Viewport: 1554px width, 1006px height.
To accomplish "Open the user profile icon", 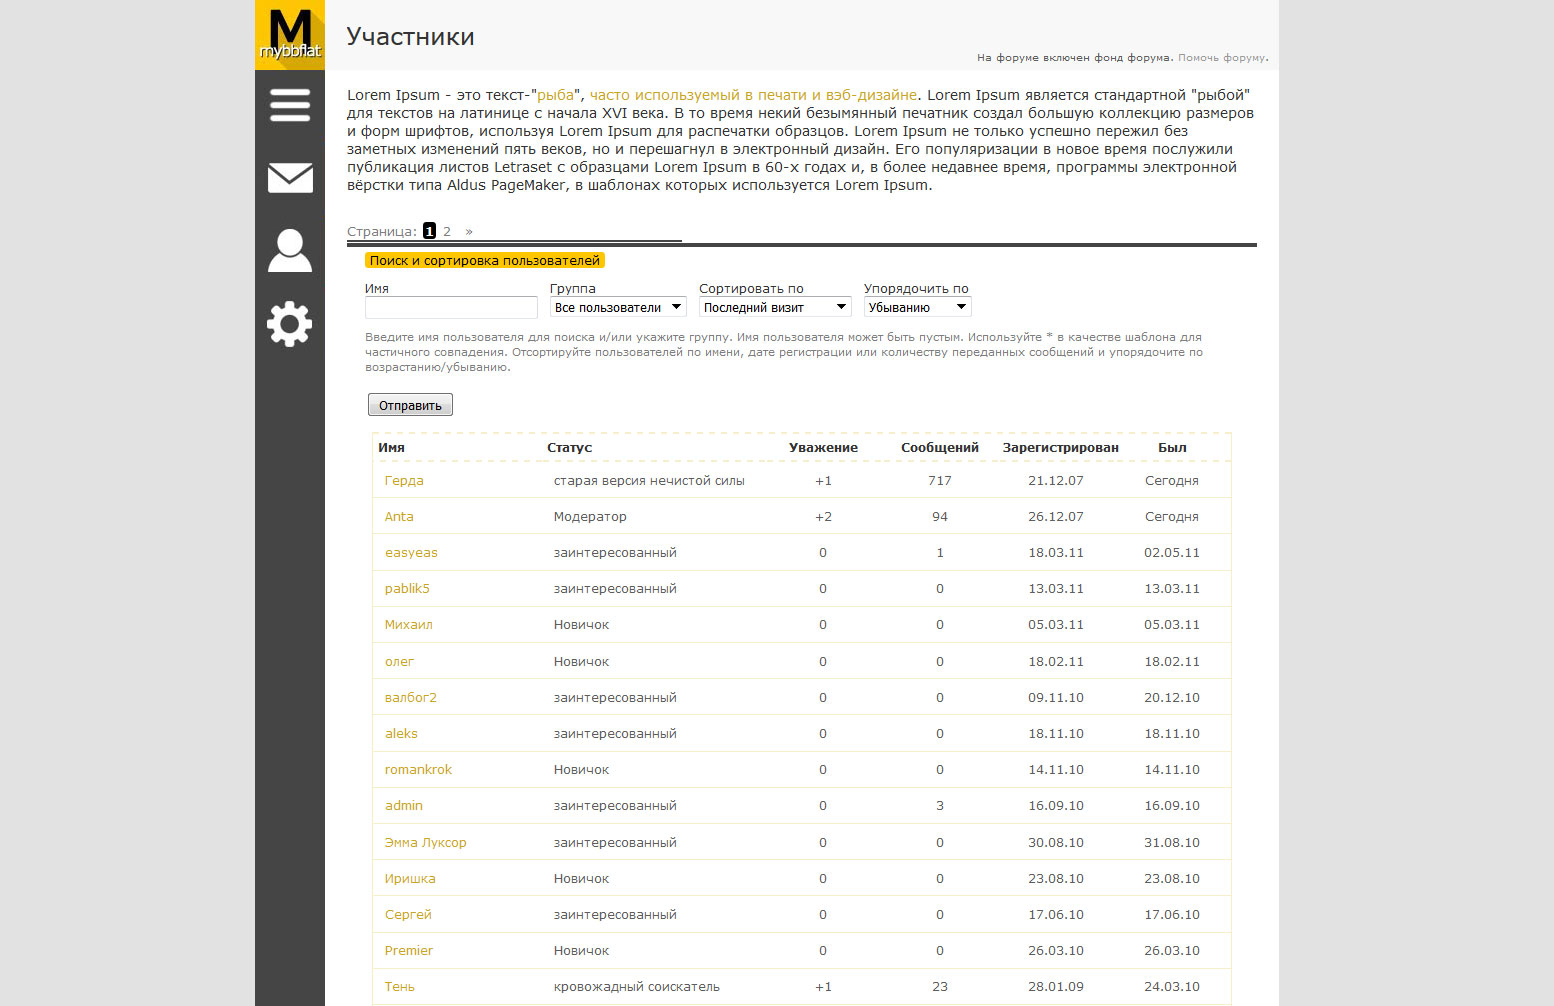I will pyautogui.click(x=290, y=250).
